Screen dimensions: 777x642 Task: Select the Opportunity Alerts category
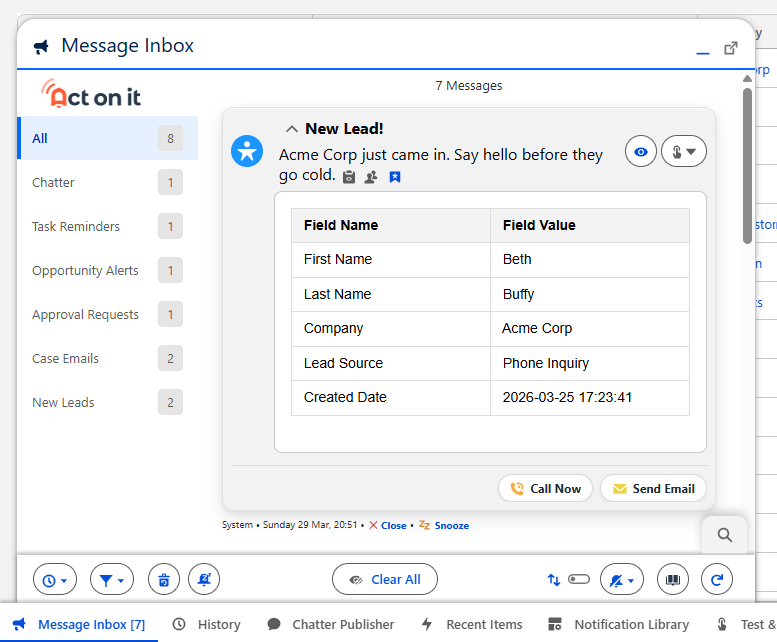[x=108, y=270]
